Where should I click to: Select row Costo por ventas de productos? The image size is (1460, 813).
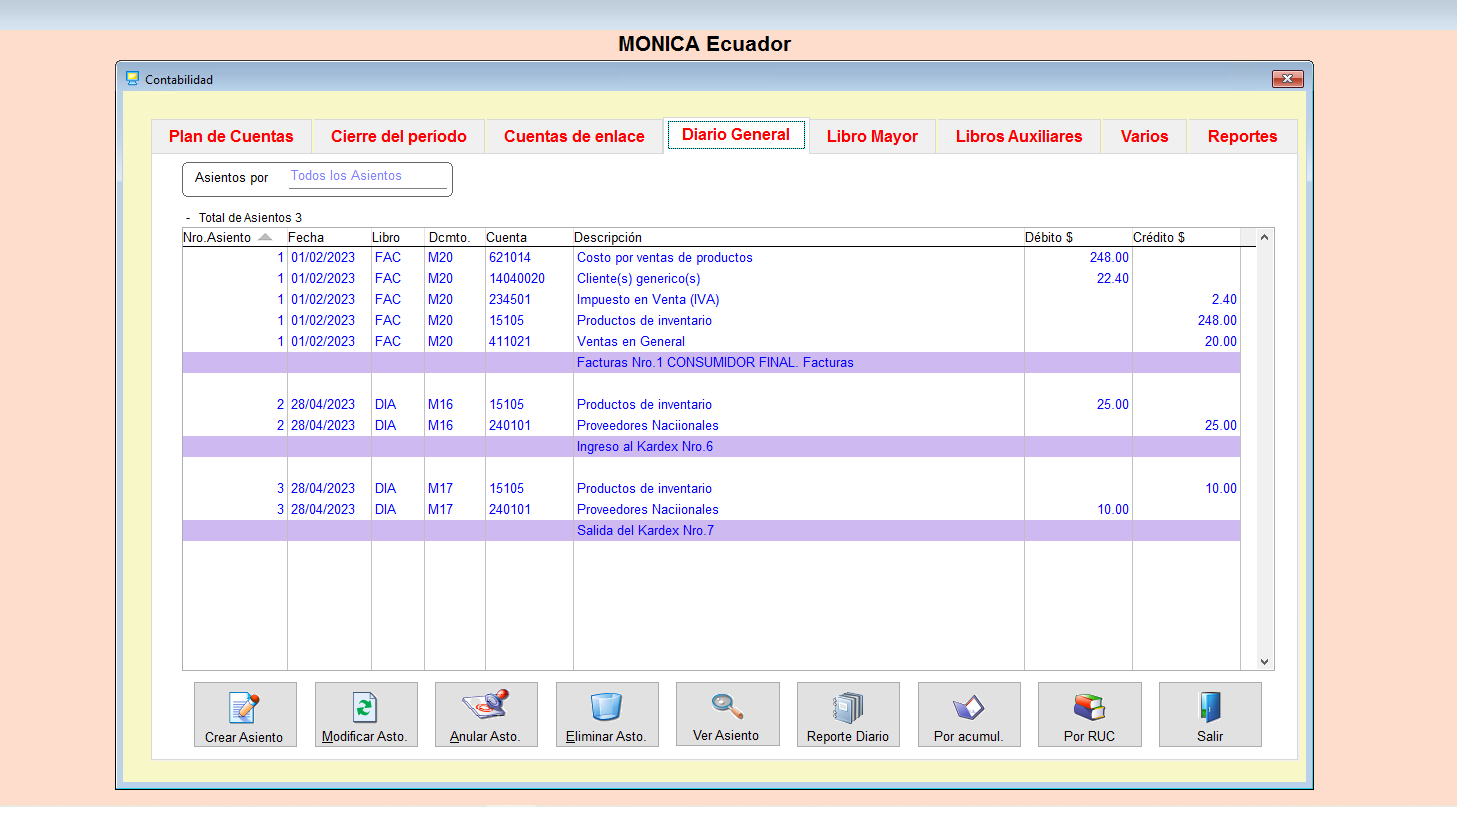point(711,258)
